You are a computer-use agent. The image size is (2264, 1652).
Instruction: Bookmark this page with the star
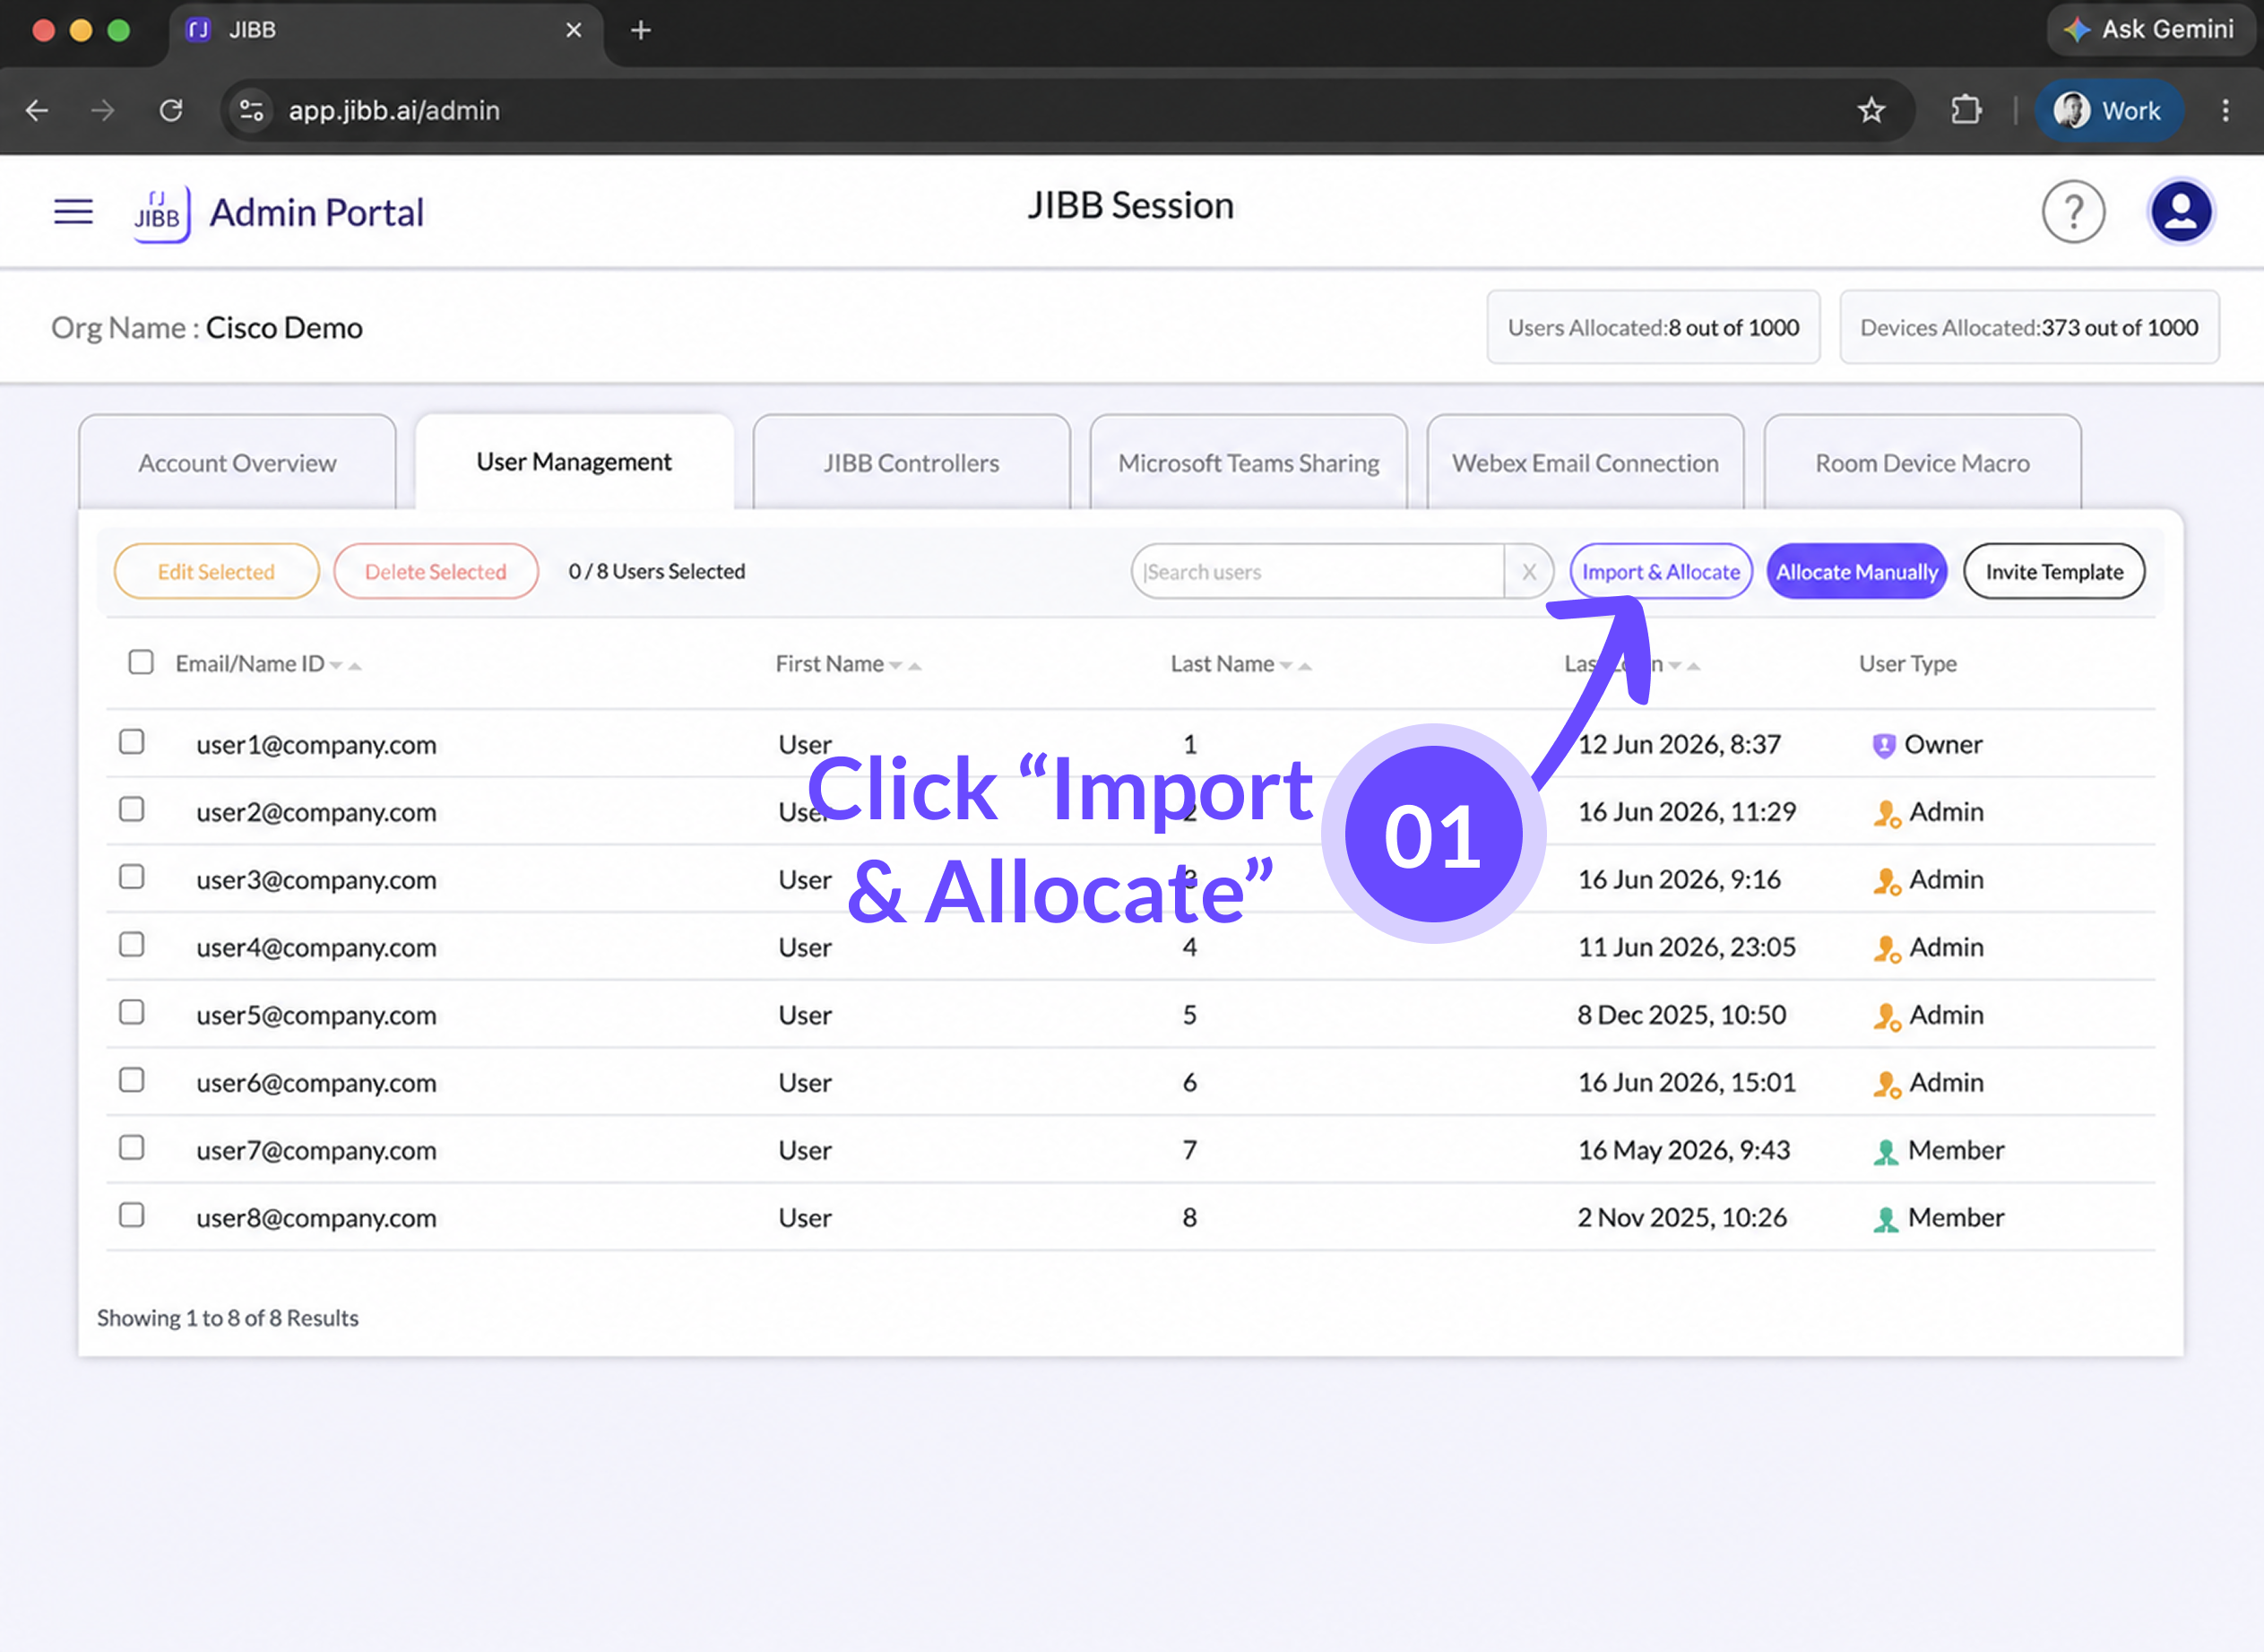coord(1871,110)
